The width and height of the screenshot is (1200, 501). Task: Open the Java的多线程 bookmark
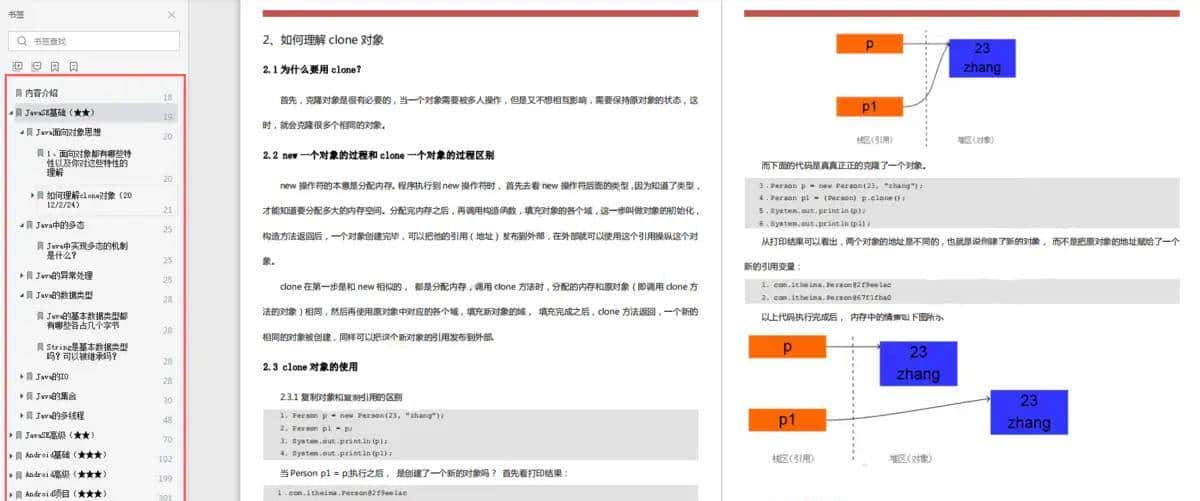[60, 415]
